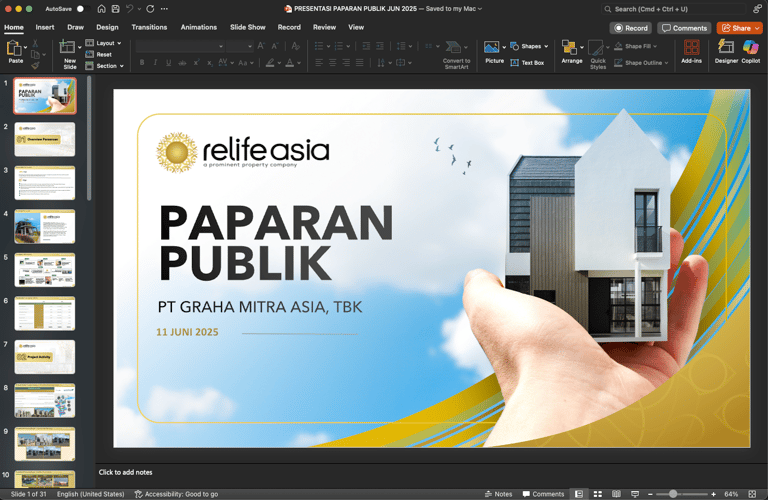Open the more options ellipsis in title bar
The width and height of the screenshot is (768, 500).
pos(164,9)
